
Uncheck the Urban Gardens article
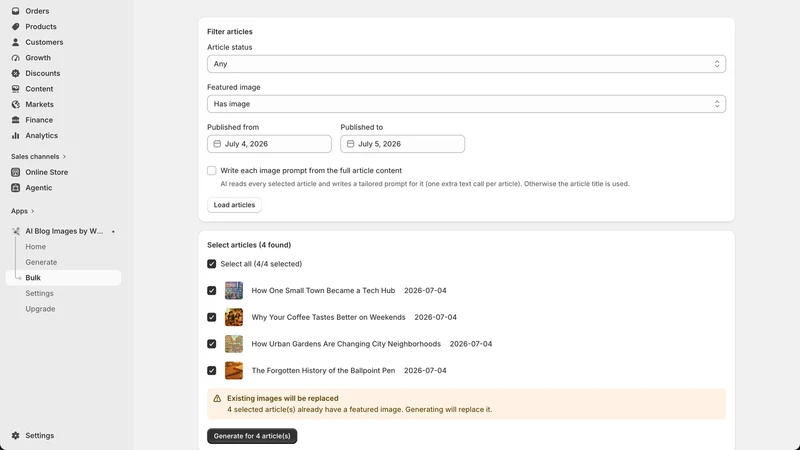coord(212,344)
